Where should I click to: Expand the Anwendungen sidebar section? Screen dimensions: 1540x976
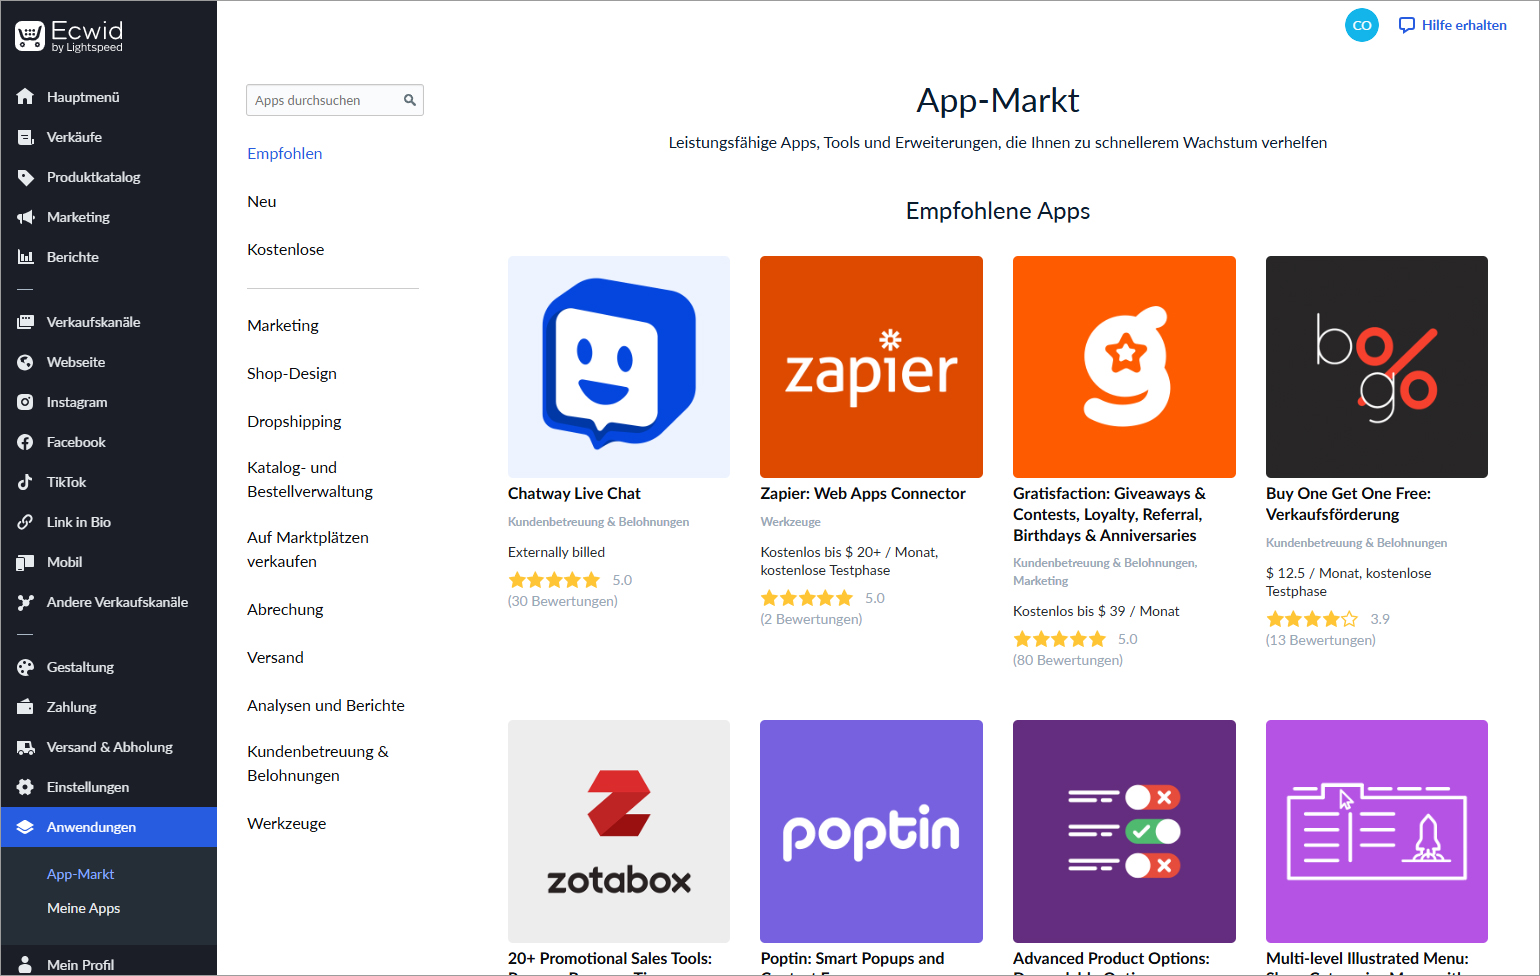(91, 827)
